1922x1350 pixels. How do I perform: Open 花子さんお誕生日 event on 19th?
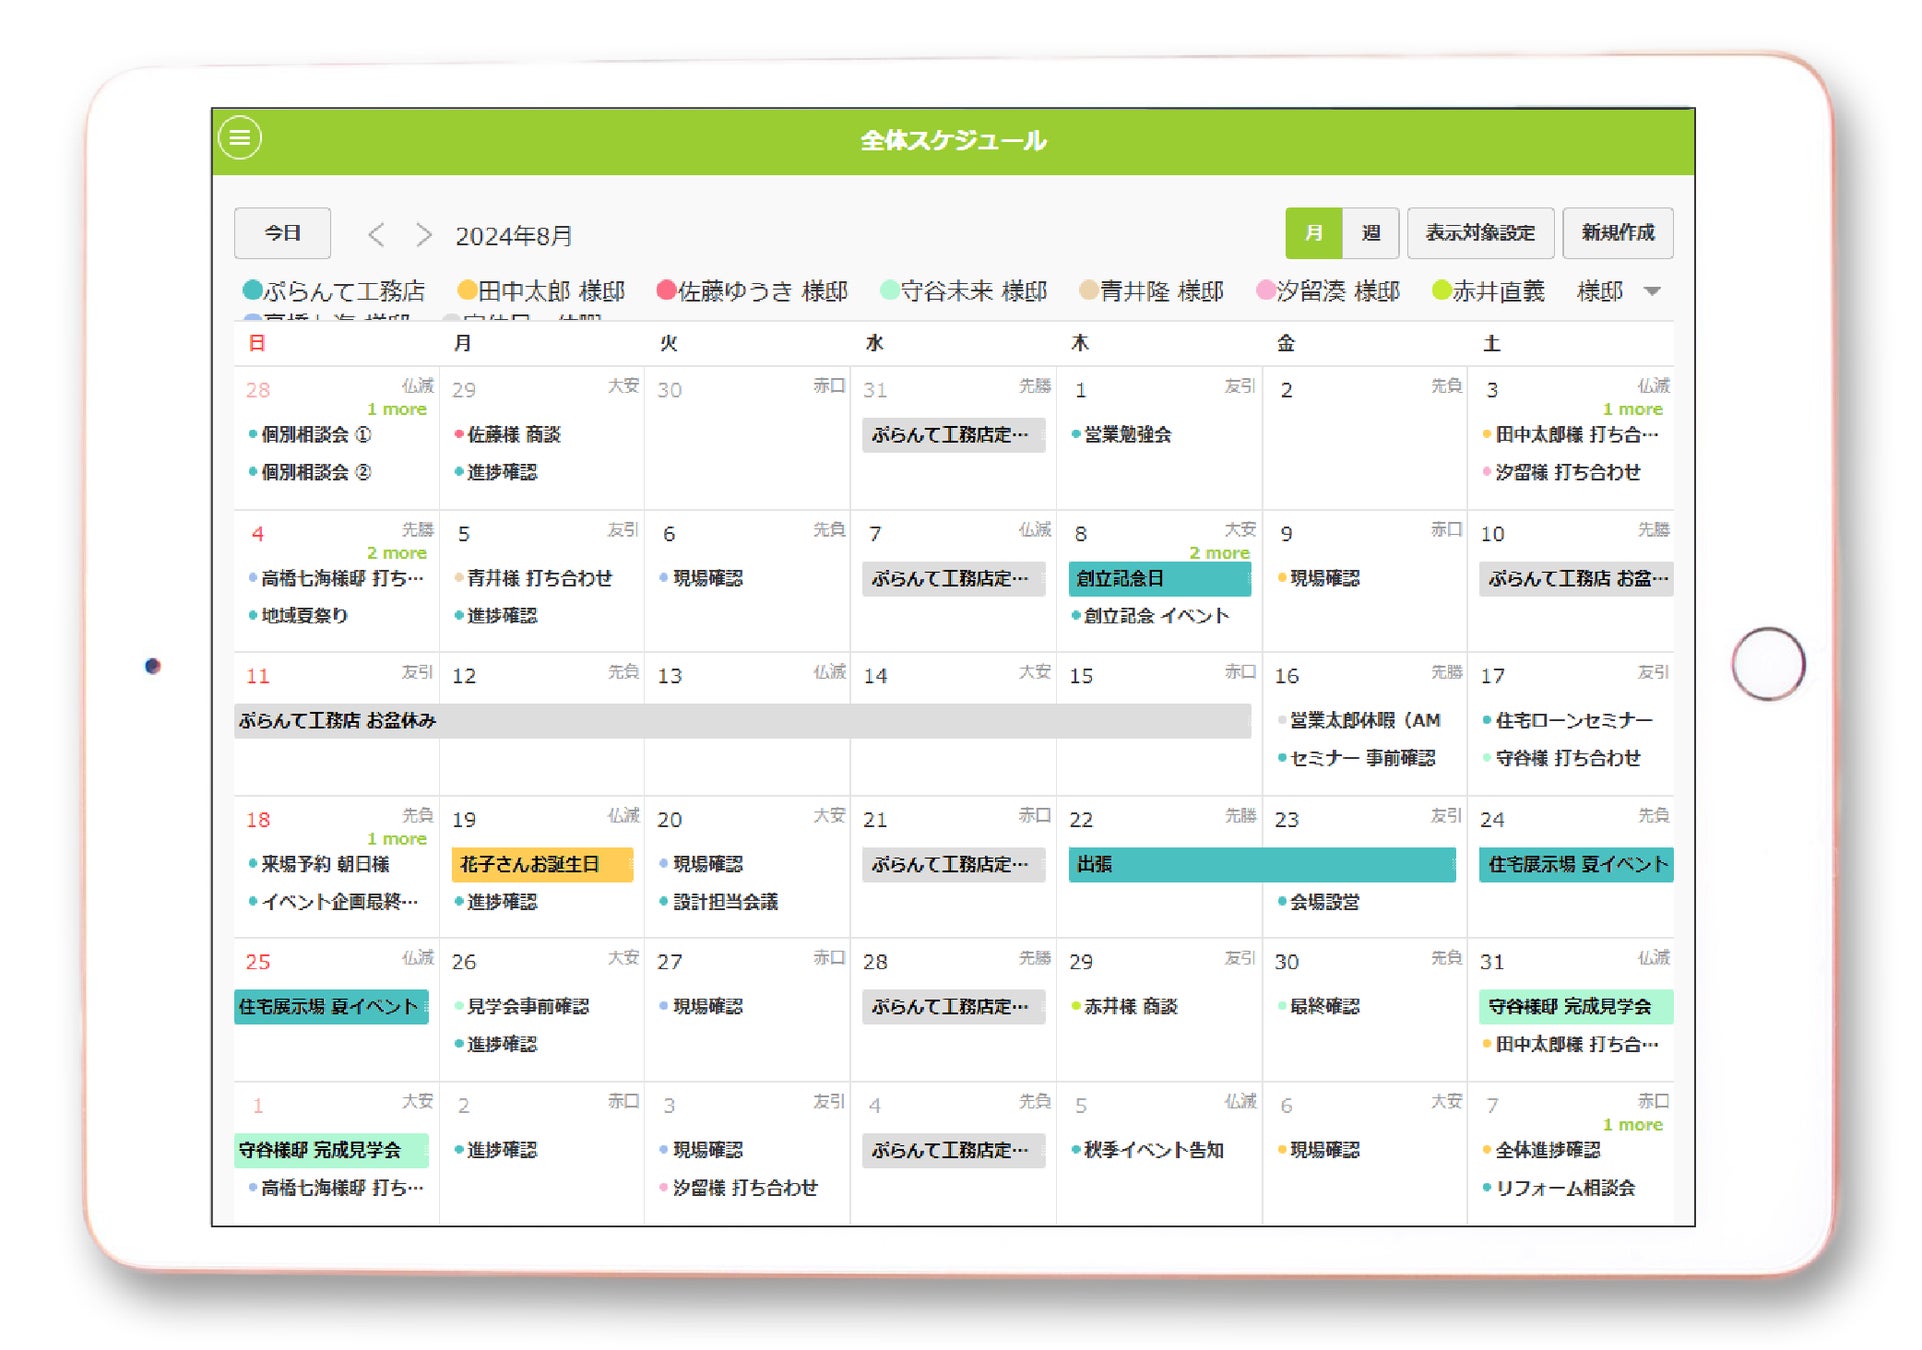click(x=541, y=865)
